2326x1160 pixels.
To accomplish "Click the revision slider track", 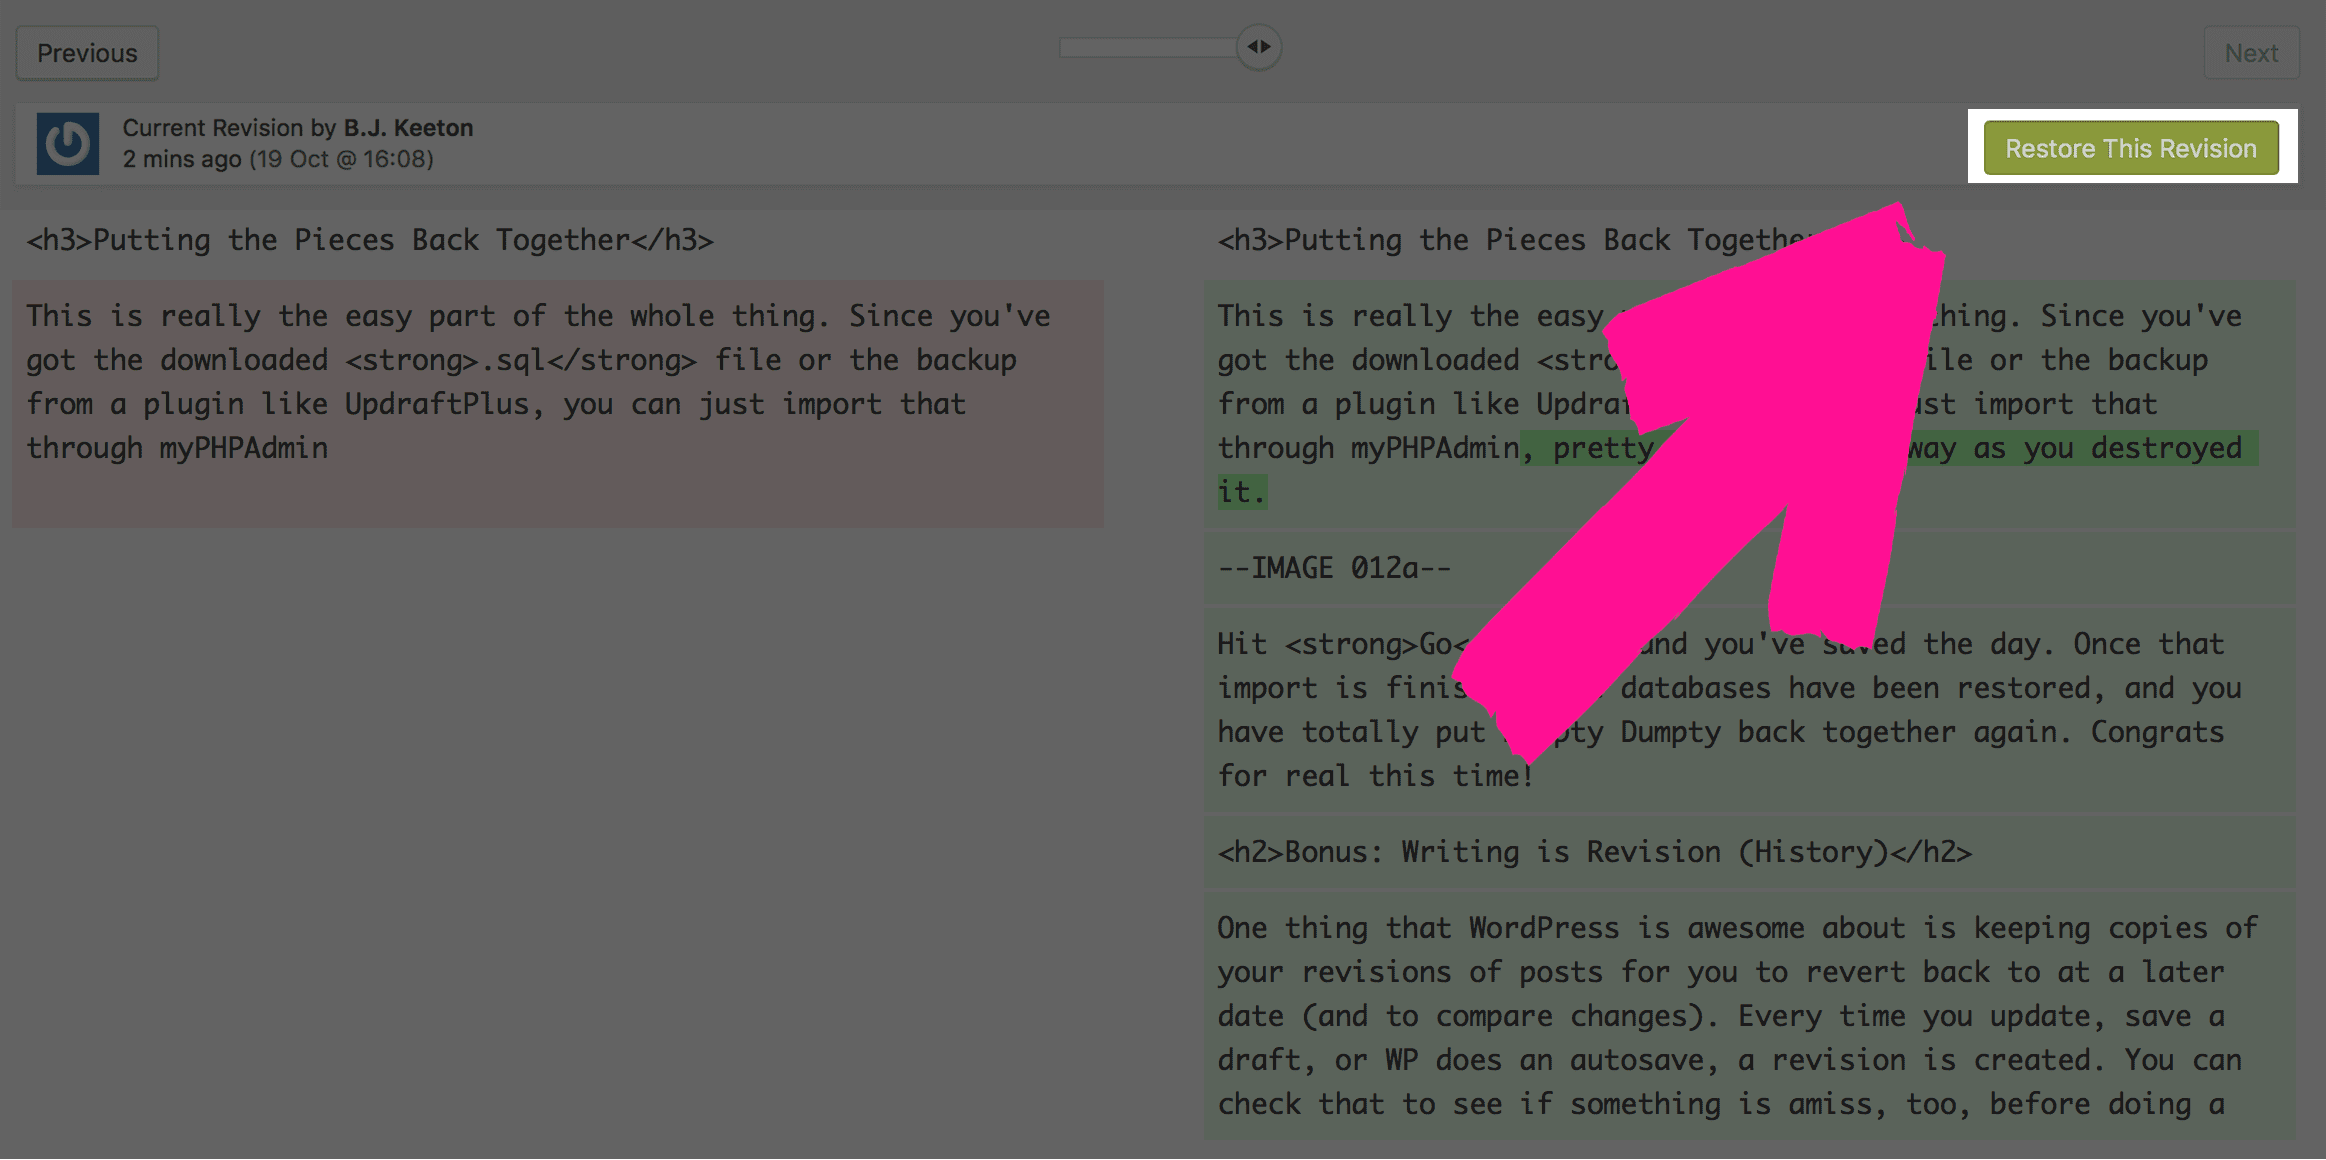I will 1146,48.
